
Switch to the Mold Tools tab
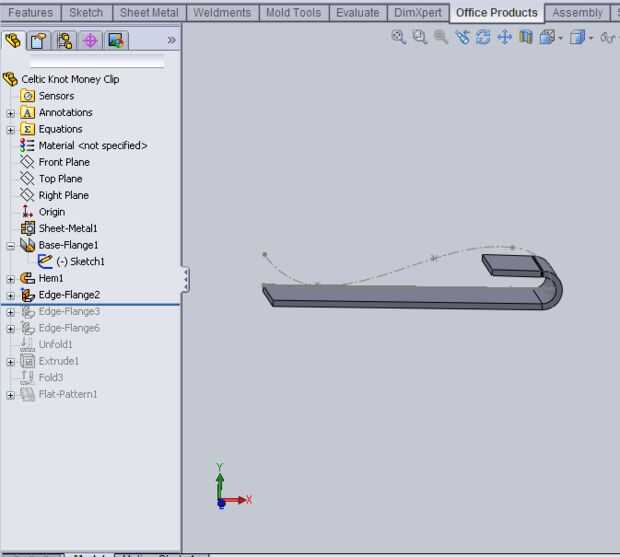coord(293,13)
